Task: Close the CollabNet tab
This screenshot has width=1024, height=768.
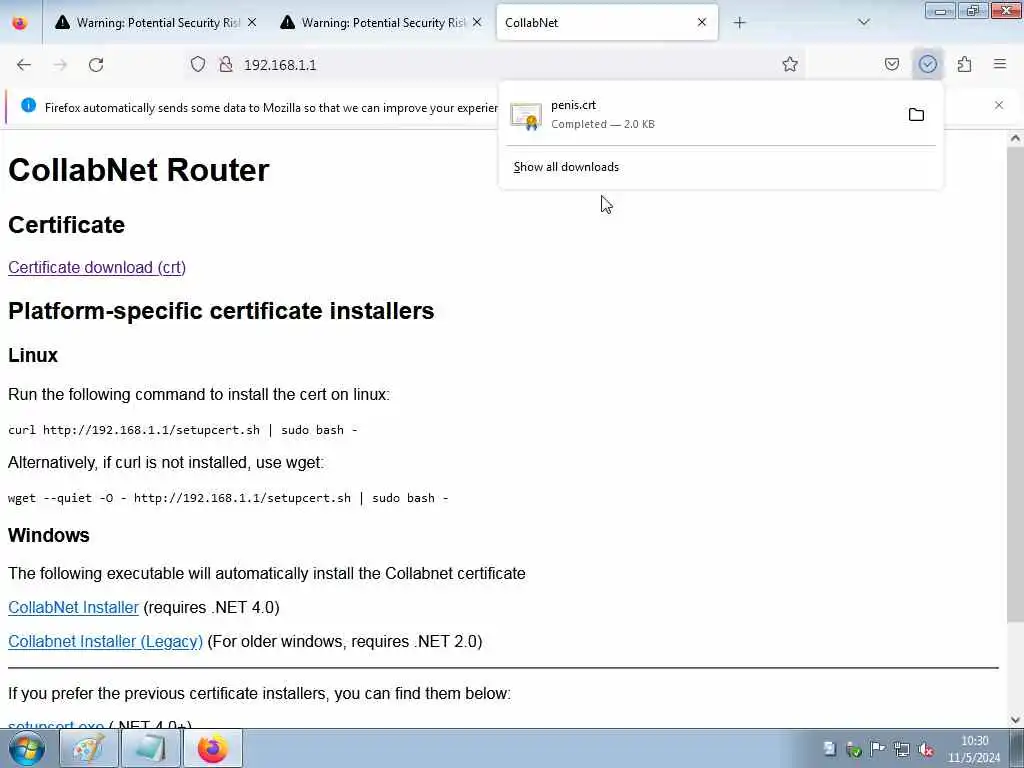Action: coord(701,22)
